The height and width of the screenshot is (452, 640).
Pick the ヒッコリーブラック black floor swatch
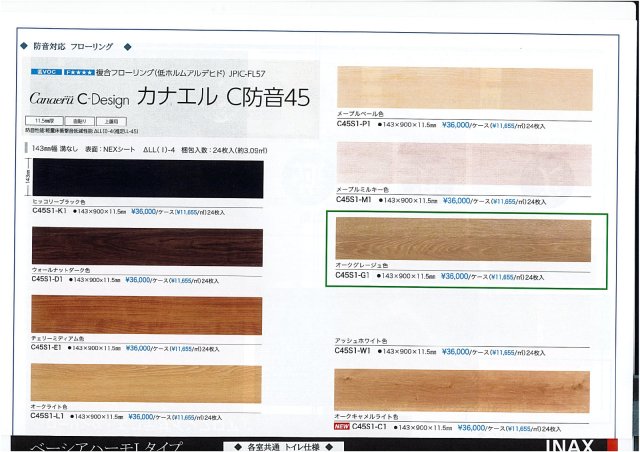(x=148, y=178)
